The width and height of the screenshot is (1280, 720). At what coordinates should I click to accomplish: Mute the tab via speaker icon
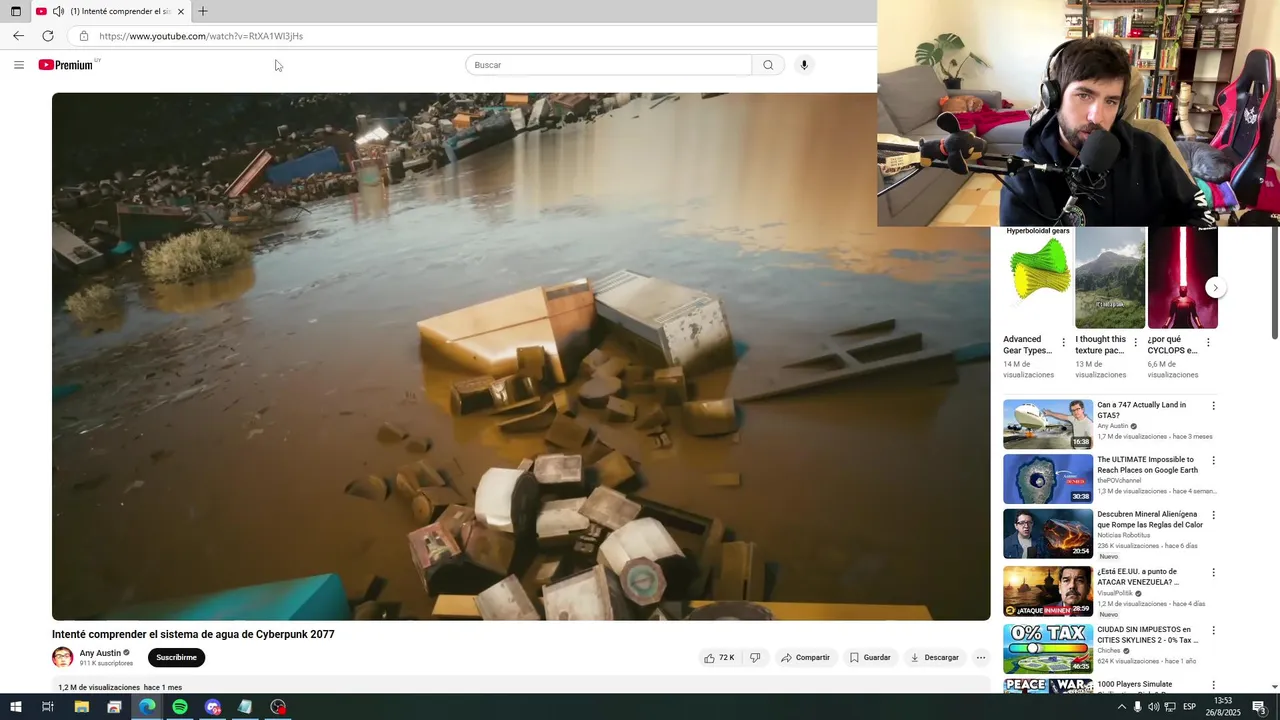pyautogui.click(x=58, y=11)
